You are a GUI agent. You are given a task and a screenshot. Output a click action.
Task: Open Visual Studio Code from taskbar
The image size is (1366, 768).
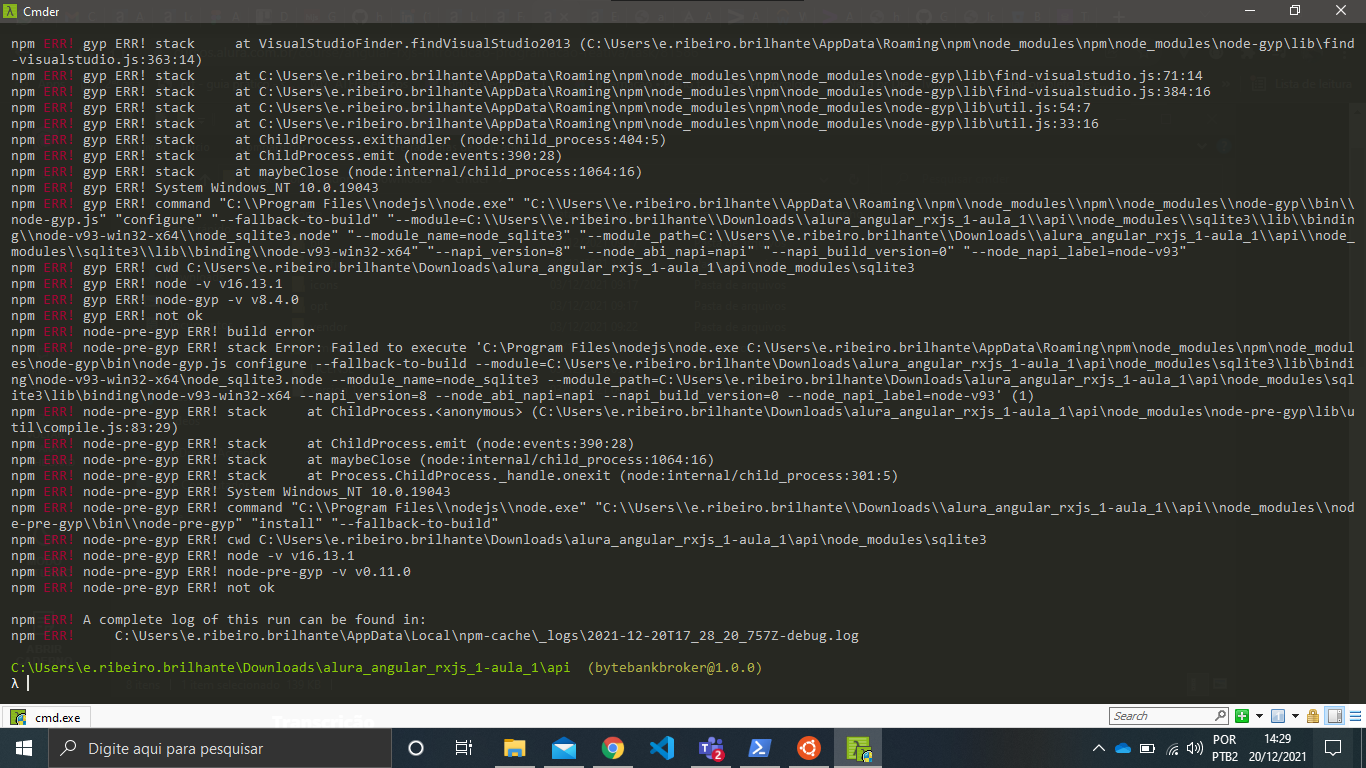(661, 748)
